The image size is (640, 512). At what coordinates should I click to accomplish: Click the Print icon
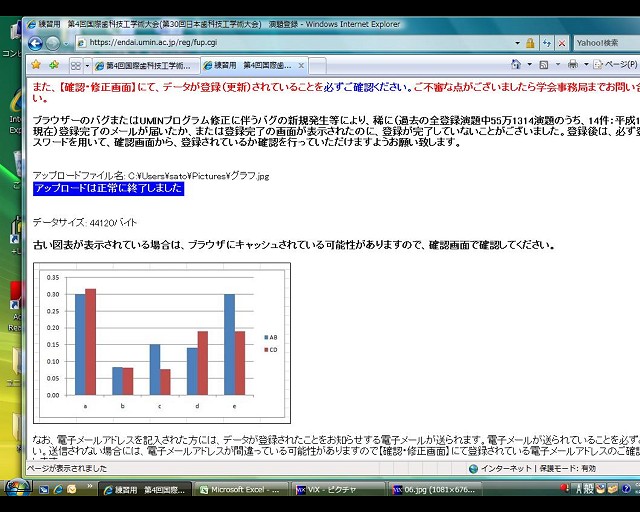coord(573,64)
